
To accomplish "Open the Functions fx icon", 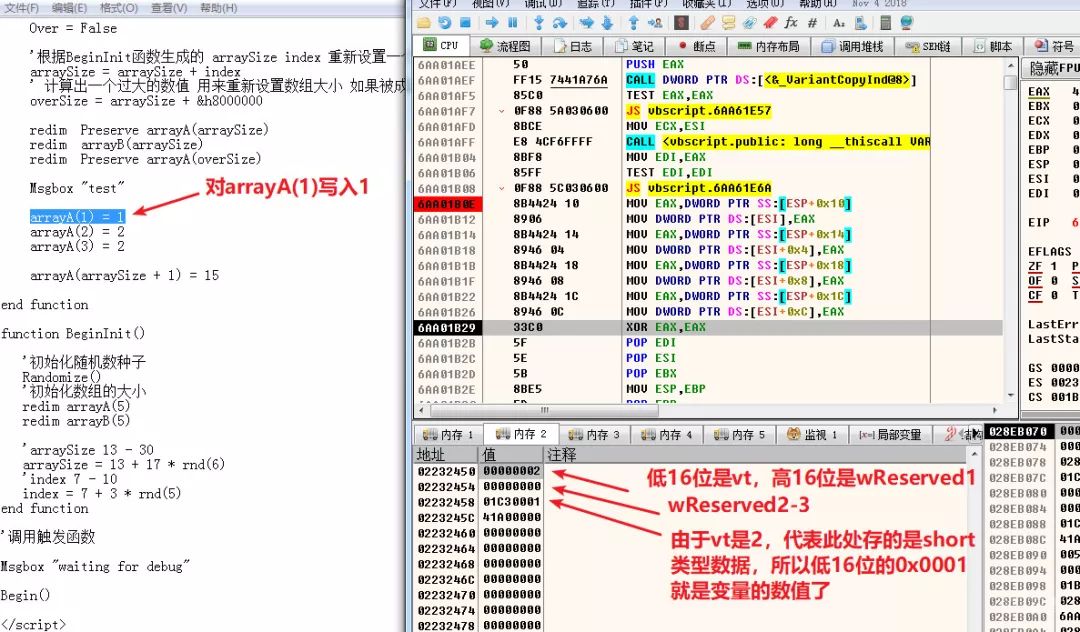I will pos(791,23).
